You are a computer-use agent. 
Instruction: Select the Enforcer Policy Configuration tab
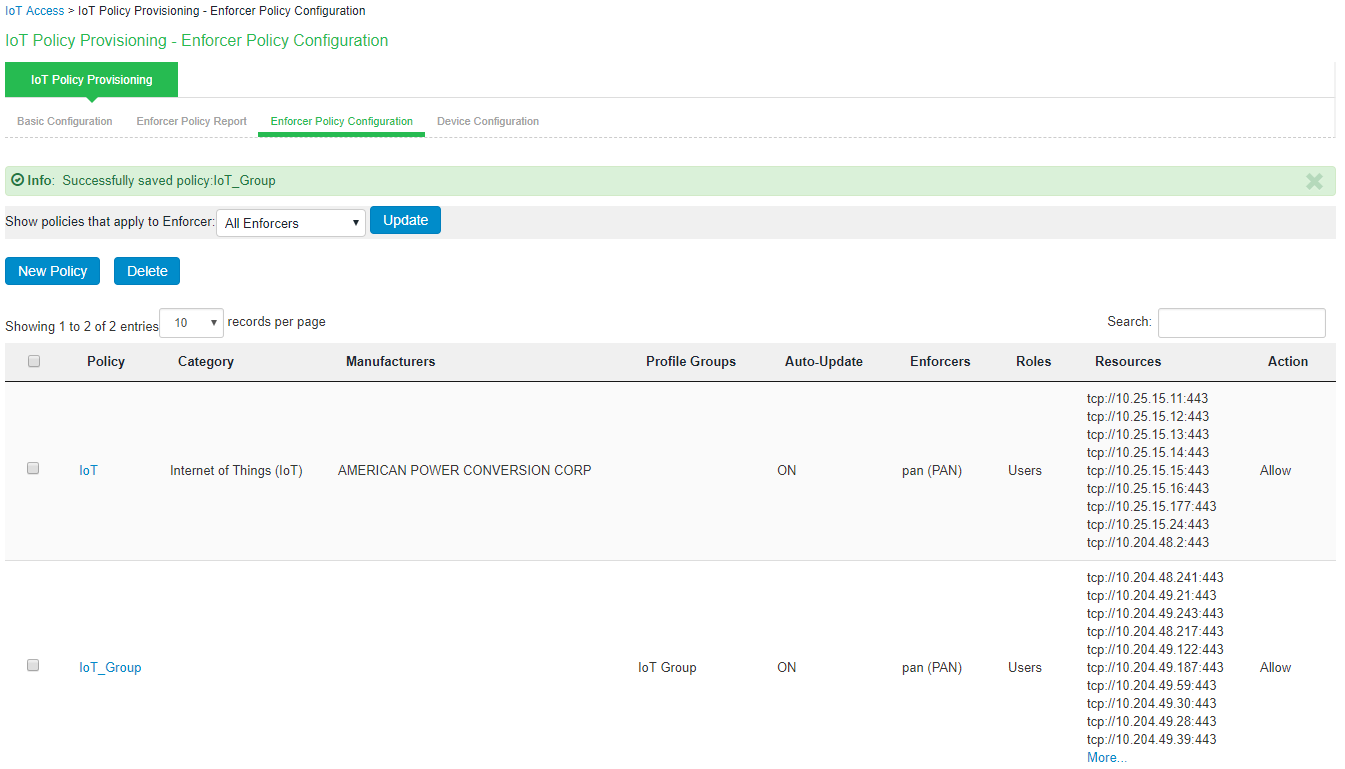pyautogui.click(x=341, y=121)
